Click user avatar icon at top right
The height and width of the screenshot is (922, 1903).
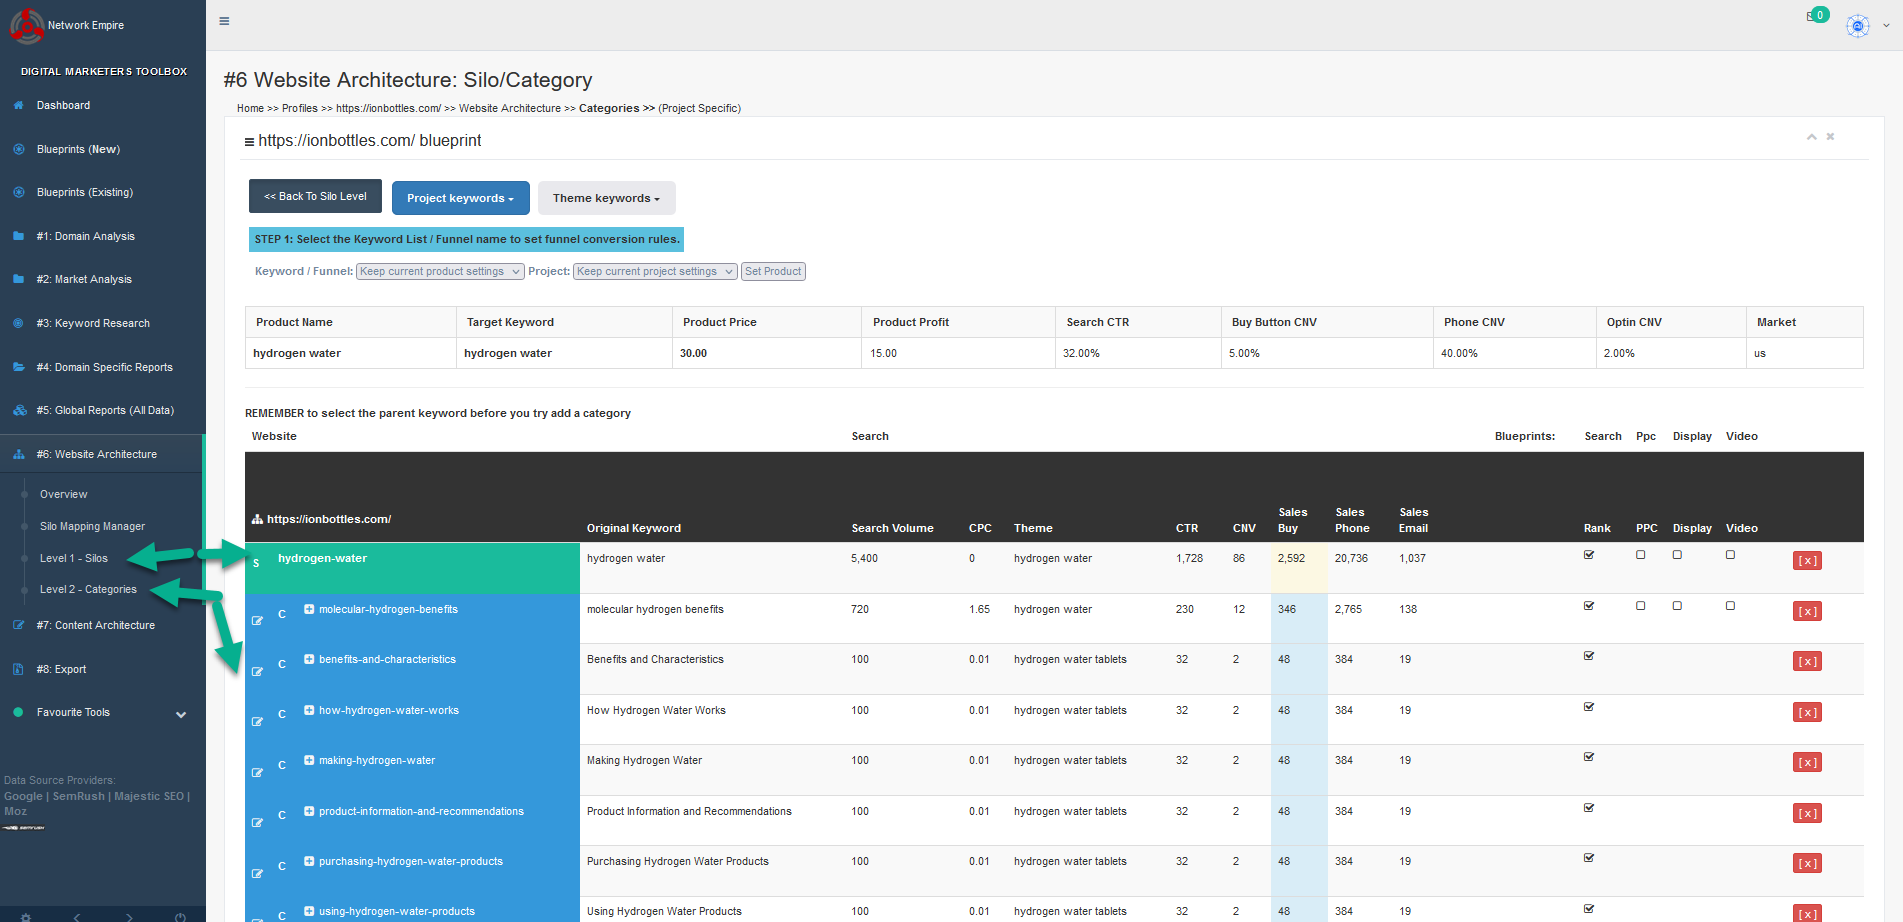[1857, 27]
